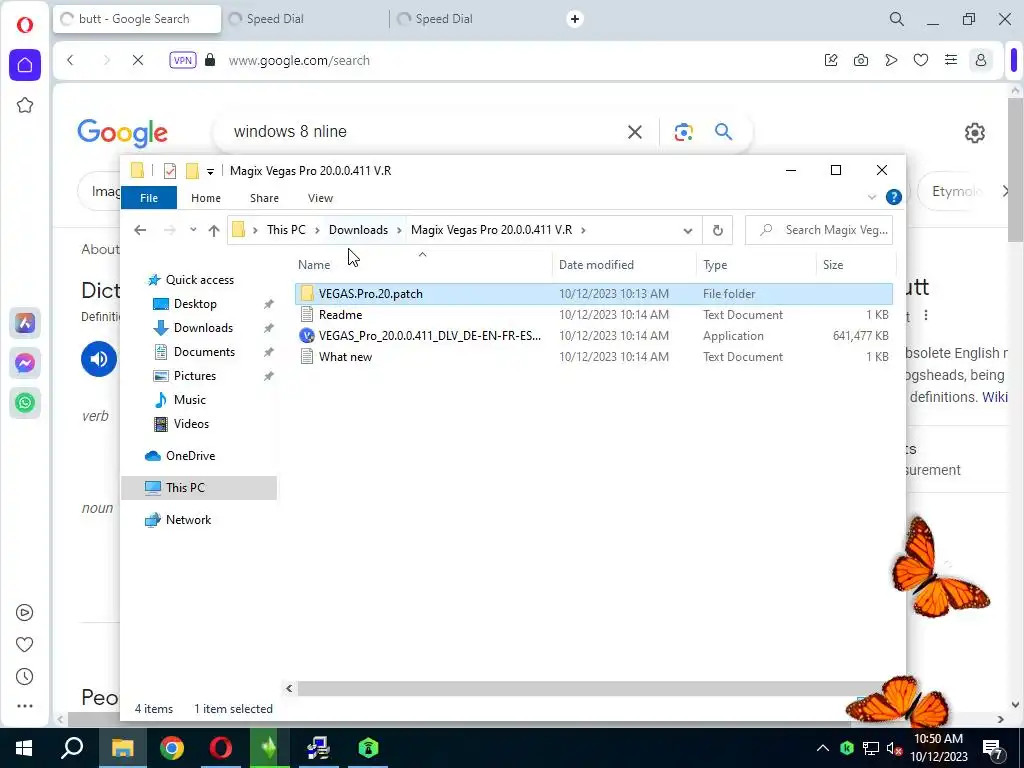Open Explorer quick access toolbar dropdown
Screen dimensions: 1024x768
coord(210,171)
